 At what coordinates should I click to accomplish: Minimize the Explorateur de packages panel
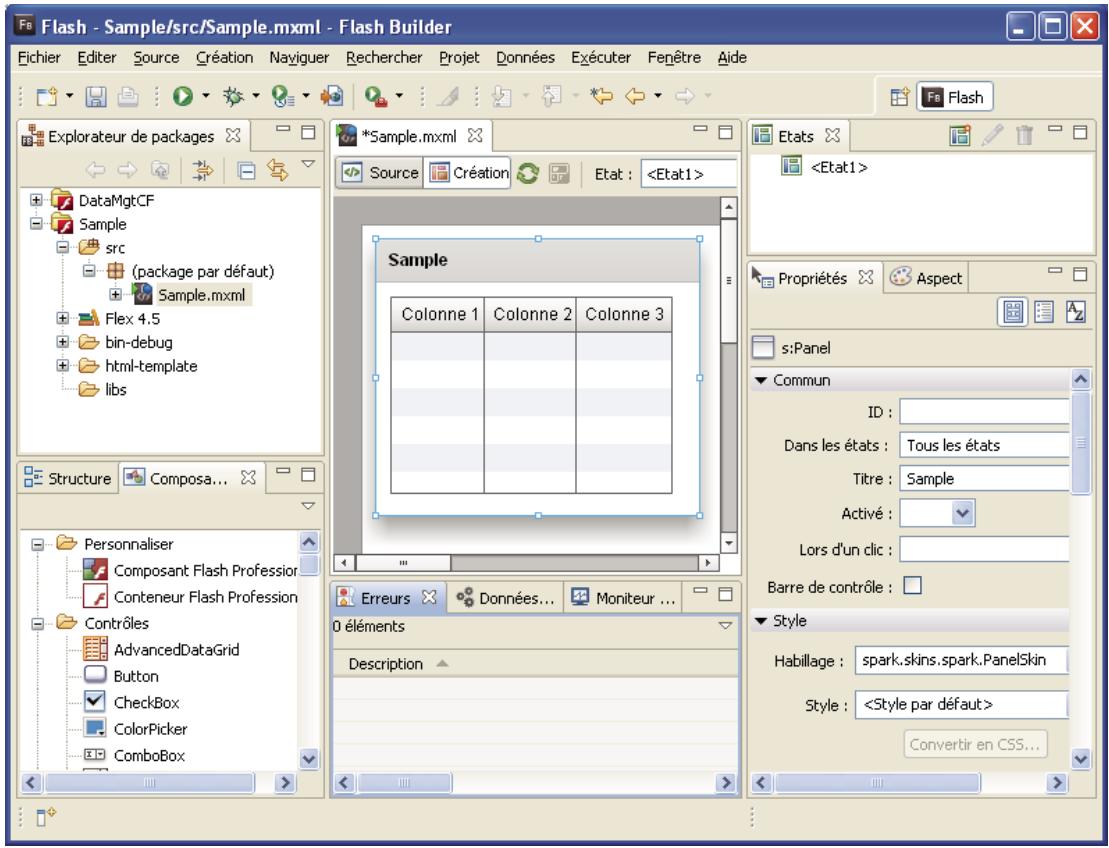[284, 129]
